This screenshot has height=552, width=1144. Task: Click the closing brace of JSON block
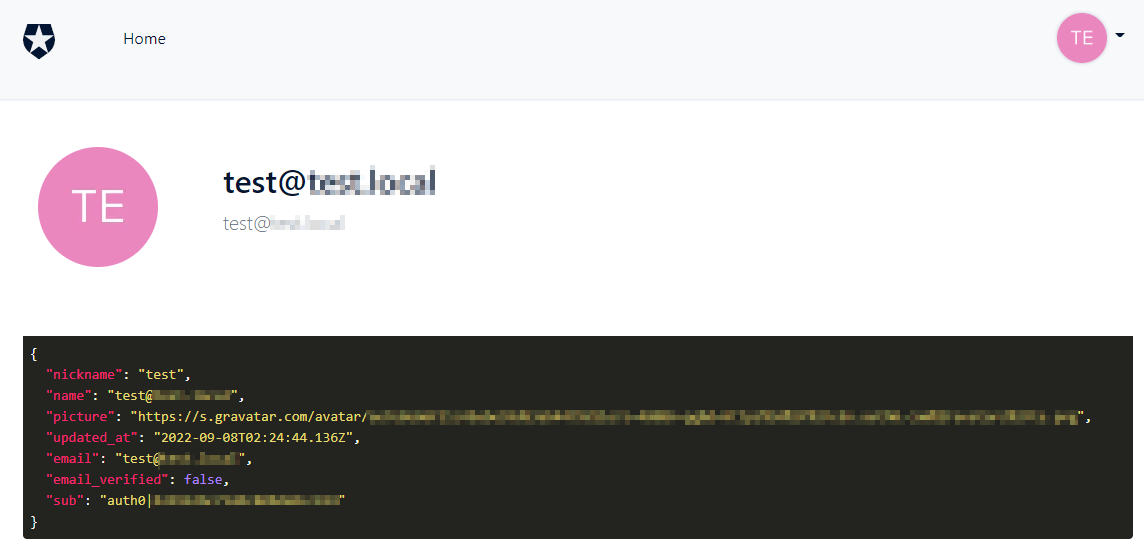click(34, 522)
